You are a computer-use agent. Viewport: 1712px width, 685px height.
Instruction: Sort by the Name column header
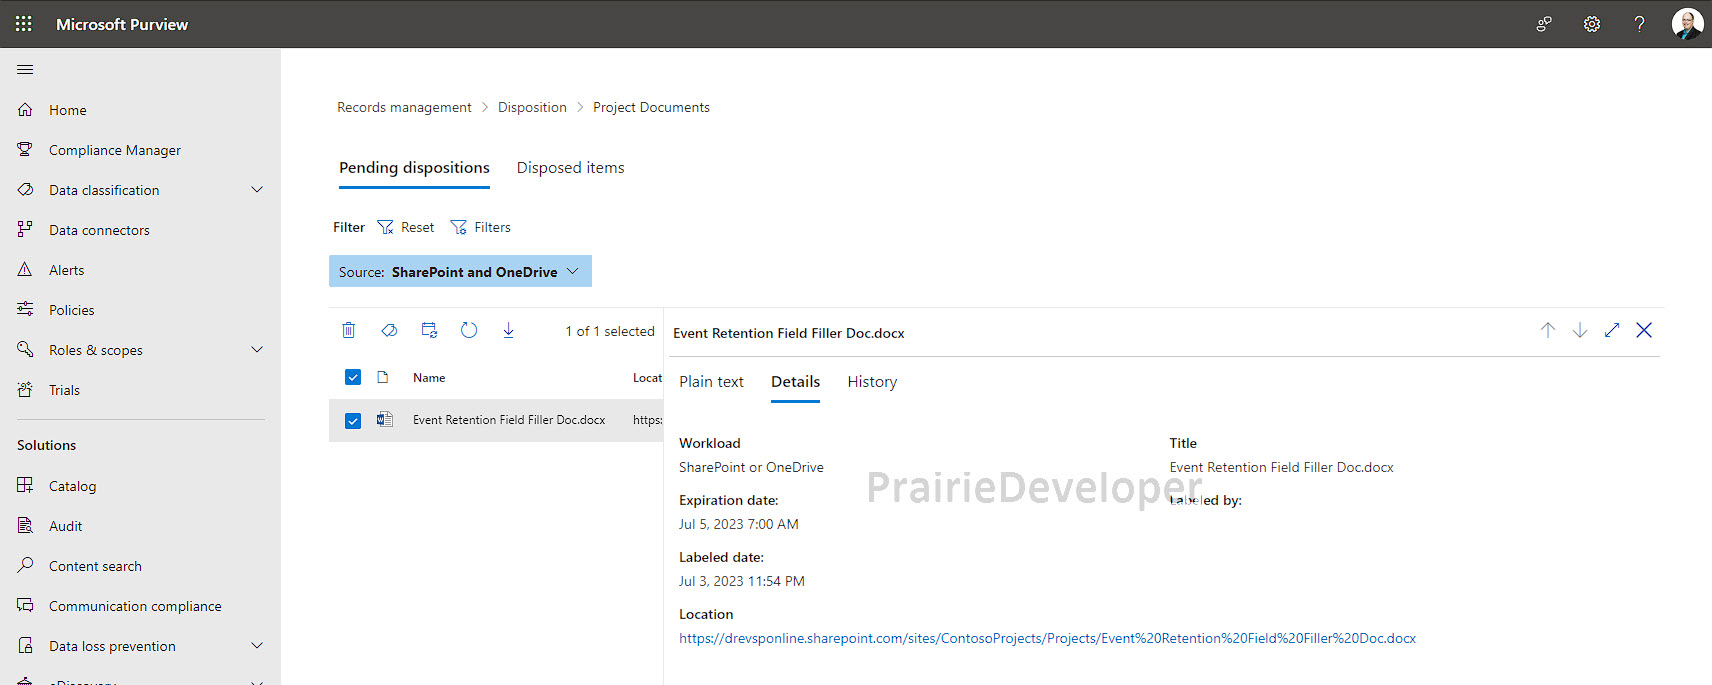pyautogui.click(x=429, y=377)
